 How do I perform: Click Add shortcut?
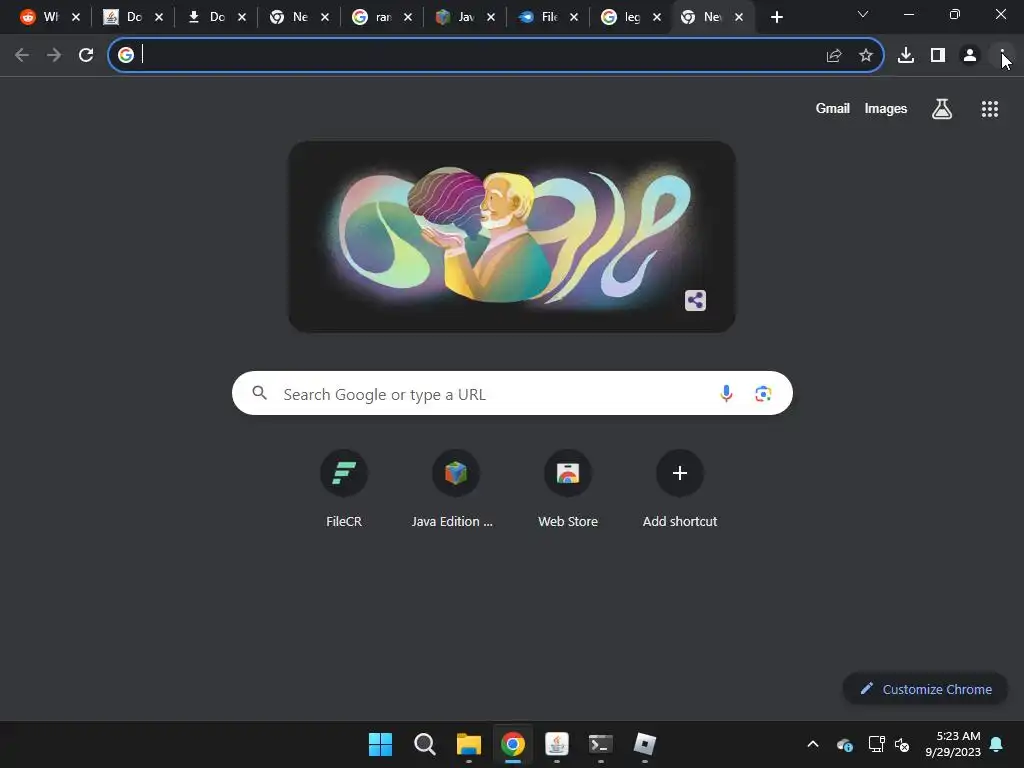[x=680, y=490]
